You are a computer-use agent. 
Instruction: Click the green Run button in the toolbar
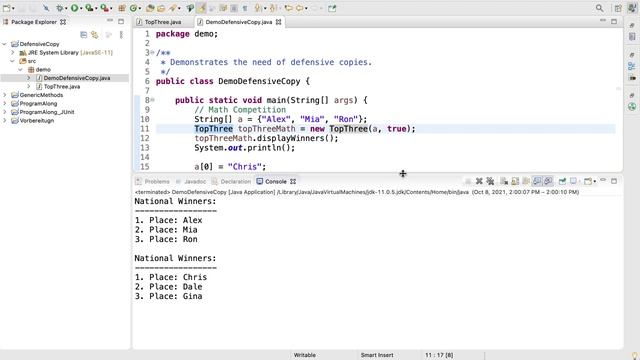tap(74, 8)
